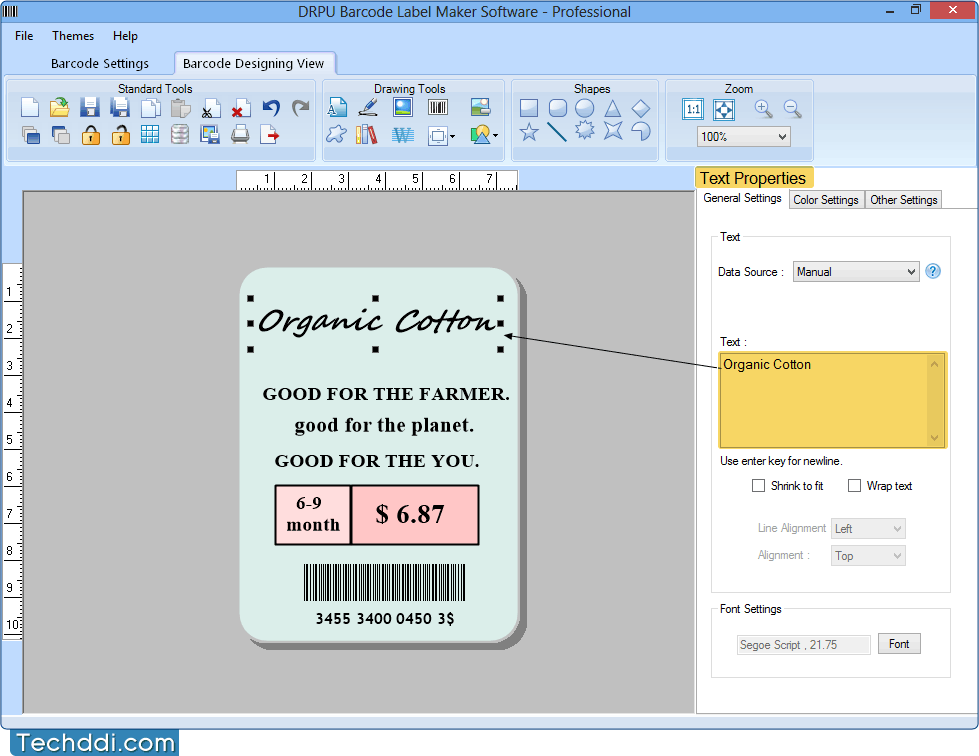Select the custom shape splat tool

pos(336,134)
